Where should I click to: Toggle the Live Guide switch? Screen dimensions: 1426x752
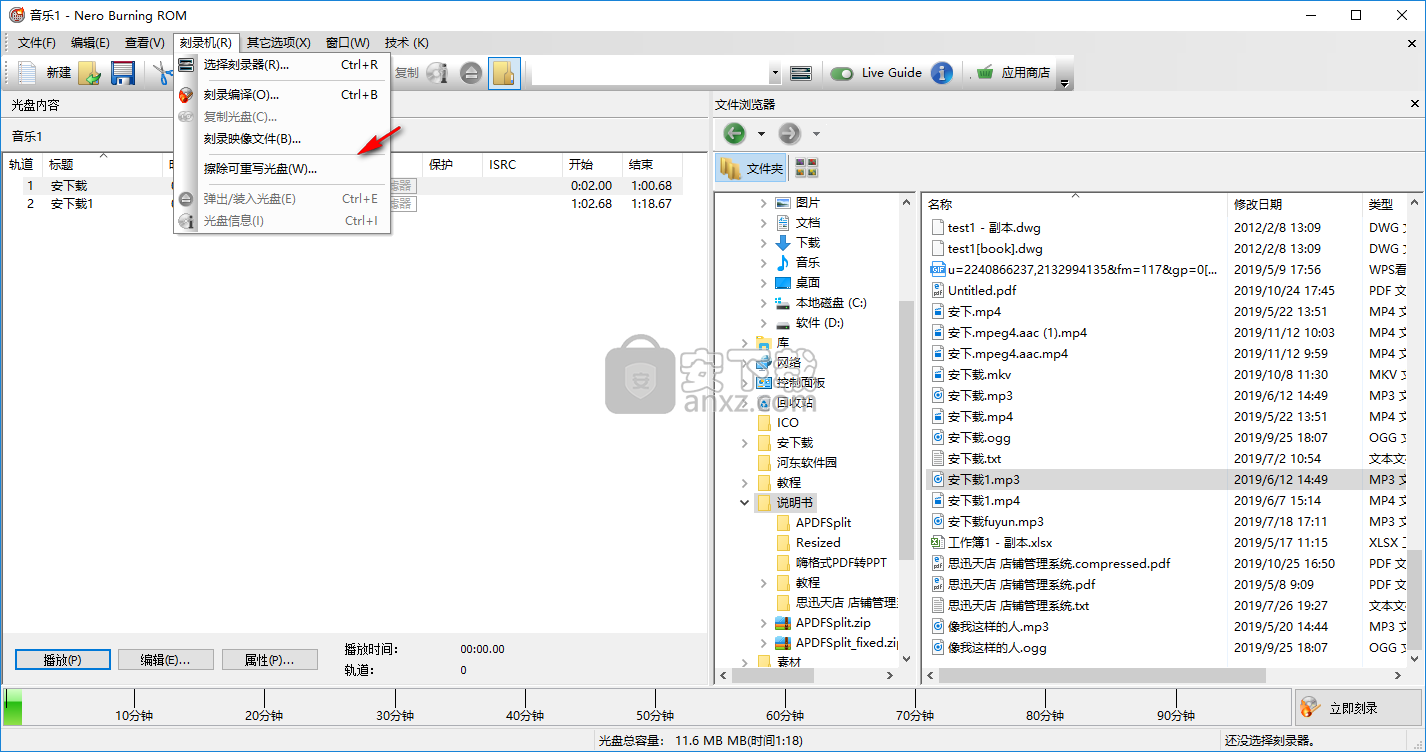[x=842, y=73]
